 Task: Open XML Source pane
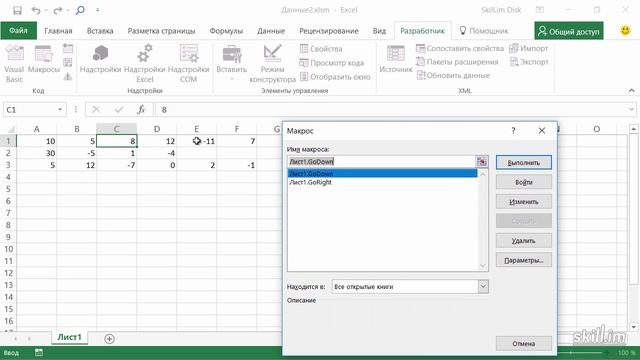(396, 60)
